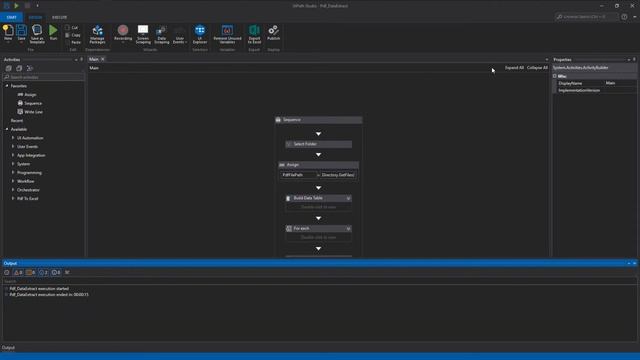Image resolution: width=640 pixels, height=360 pixels.
Task: Select the Select Folder activity
Action: [x=318, y=144]
